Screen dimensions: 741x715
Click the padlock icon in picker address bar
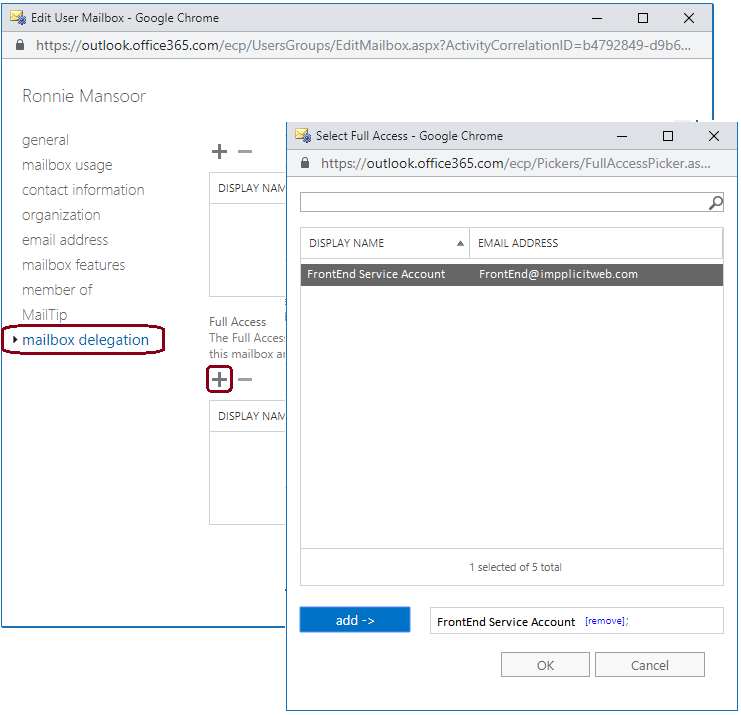pyautogui.click(x=306, y=163)
